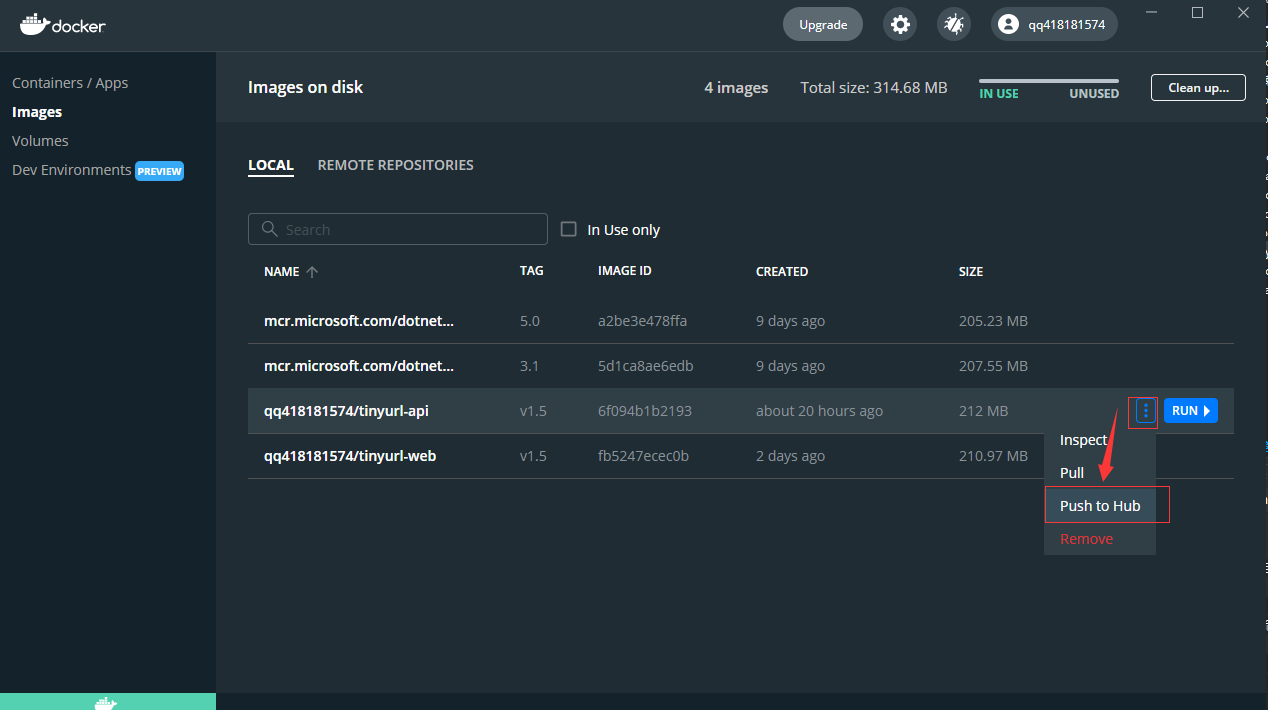Click image ID 5d1ca8ae6edb
Image resolution: width=1268 pixels, height=710 pixels.
click(x=645, y=366)
